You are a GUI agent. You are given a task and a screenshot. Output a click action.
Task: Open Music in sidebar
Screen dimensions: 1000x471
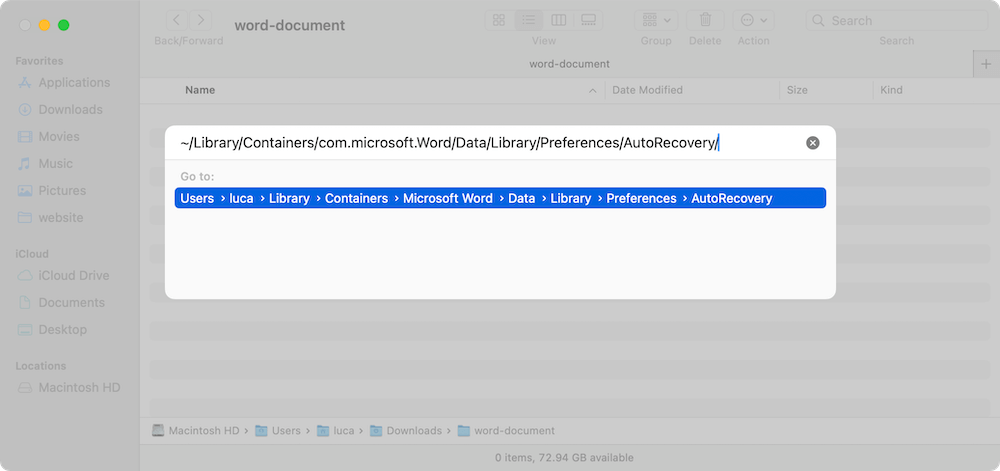pyautogui.click(x=55, y=164)
